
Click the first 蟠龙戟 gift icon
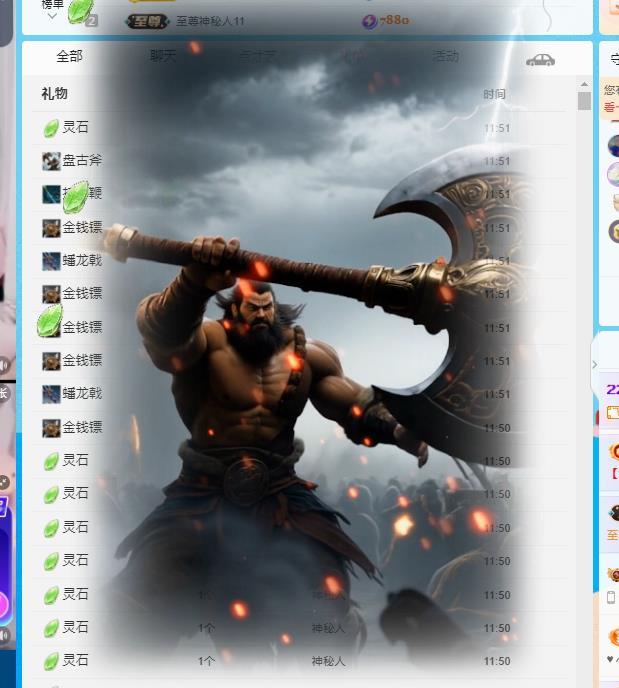[51, 261]
